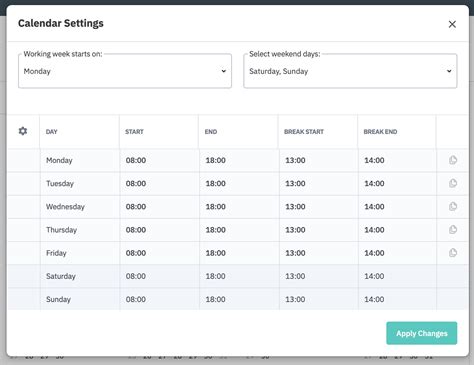Open the 'Working week starts on' dropdown

(x=125, y=71)
